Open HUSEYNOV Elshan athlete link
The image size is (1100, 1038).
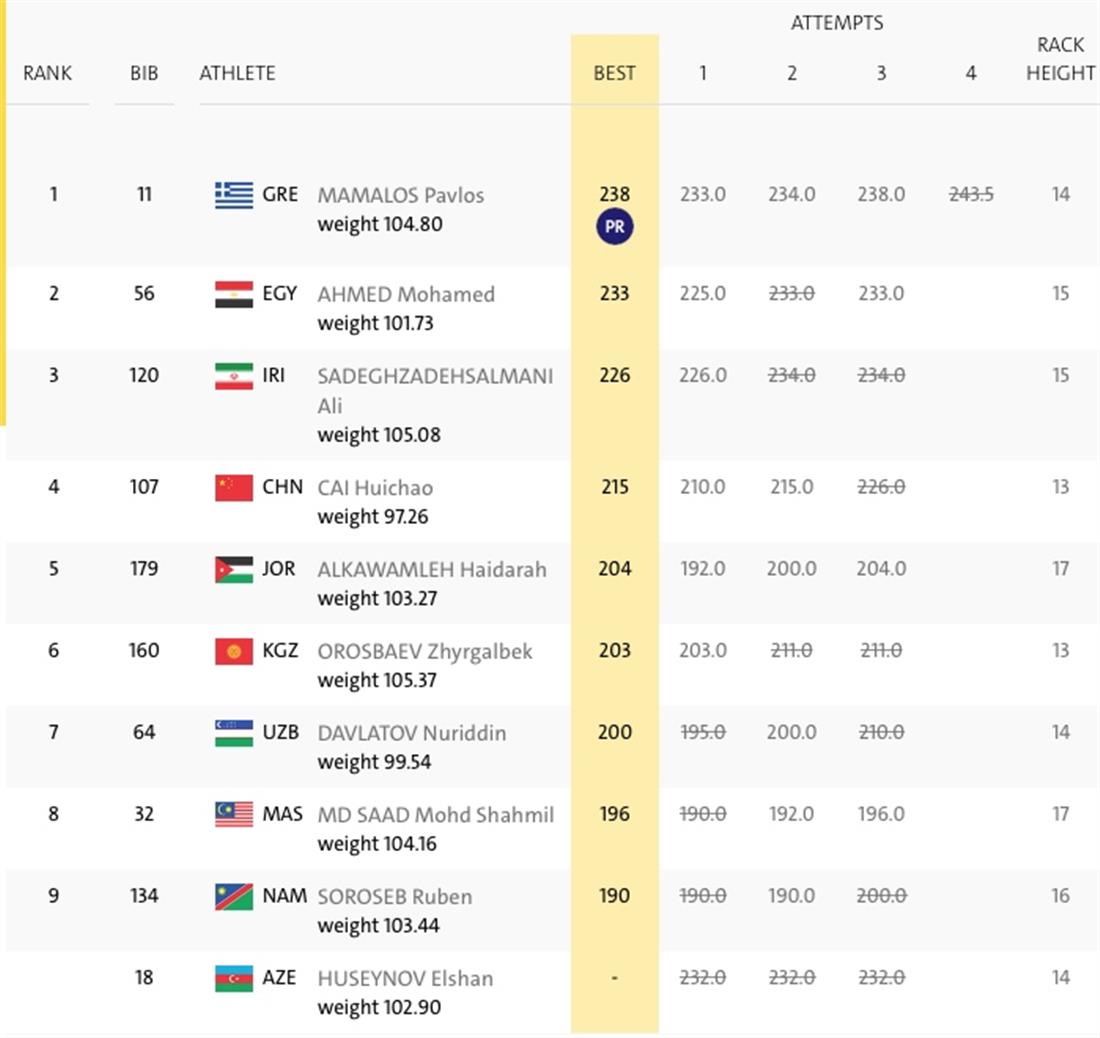coord(404,978)
